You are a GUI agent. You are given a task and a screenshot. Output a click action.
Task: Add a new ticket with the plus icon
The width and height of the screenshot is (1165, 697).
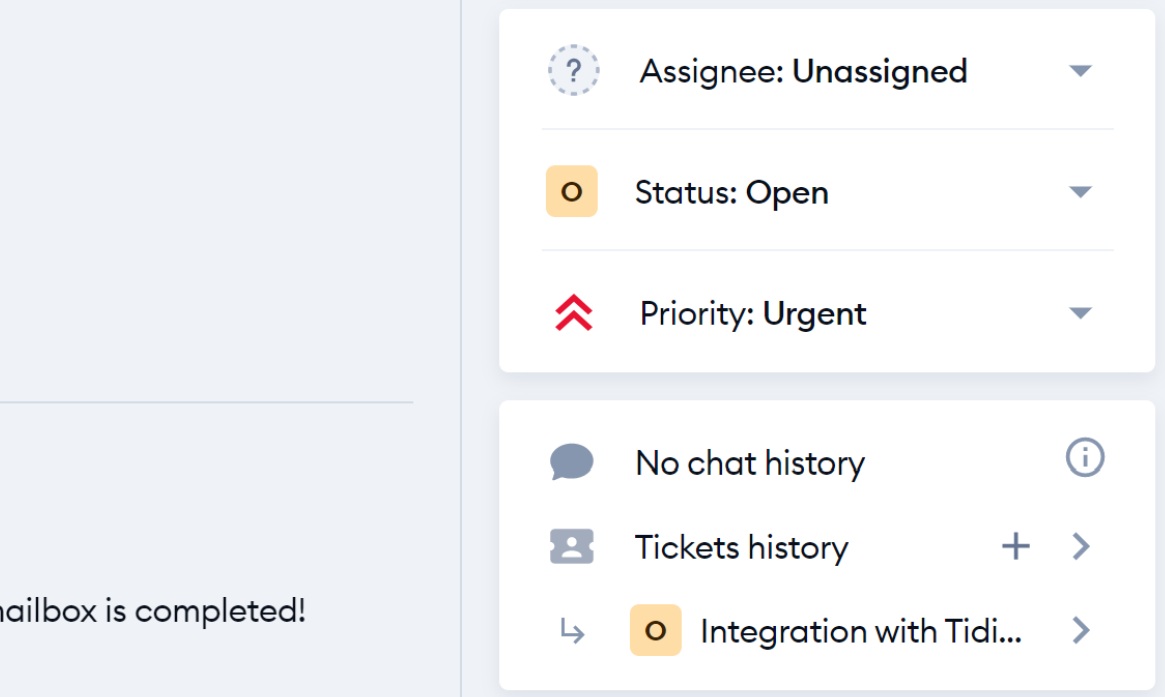(1016, 546)
